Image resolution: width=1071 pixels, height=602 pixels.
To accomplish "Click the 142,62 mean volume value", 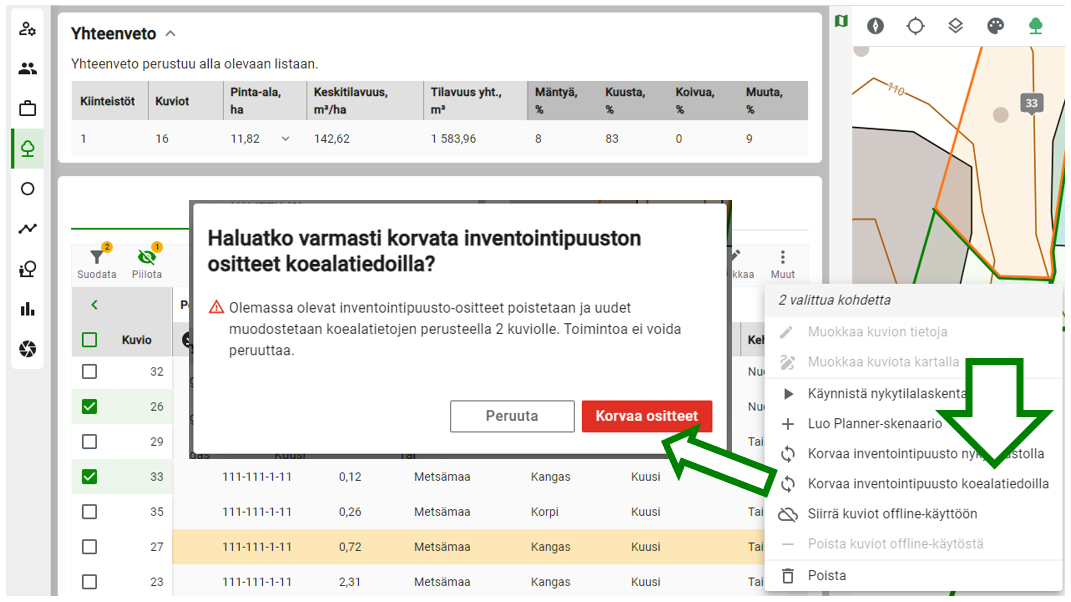I will tap(331, 139).
